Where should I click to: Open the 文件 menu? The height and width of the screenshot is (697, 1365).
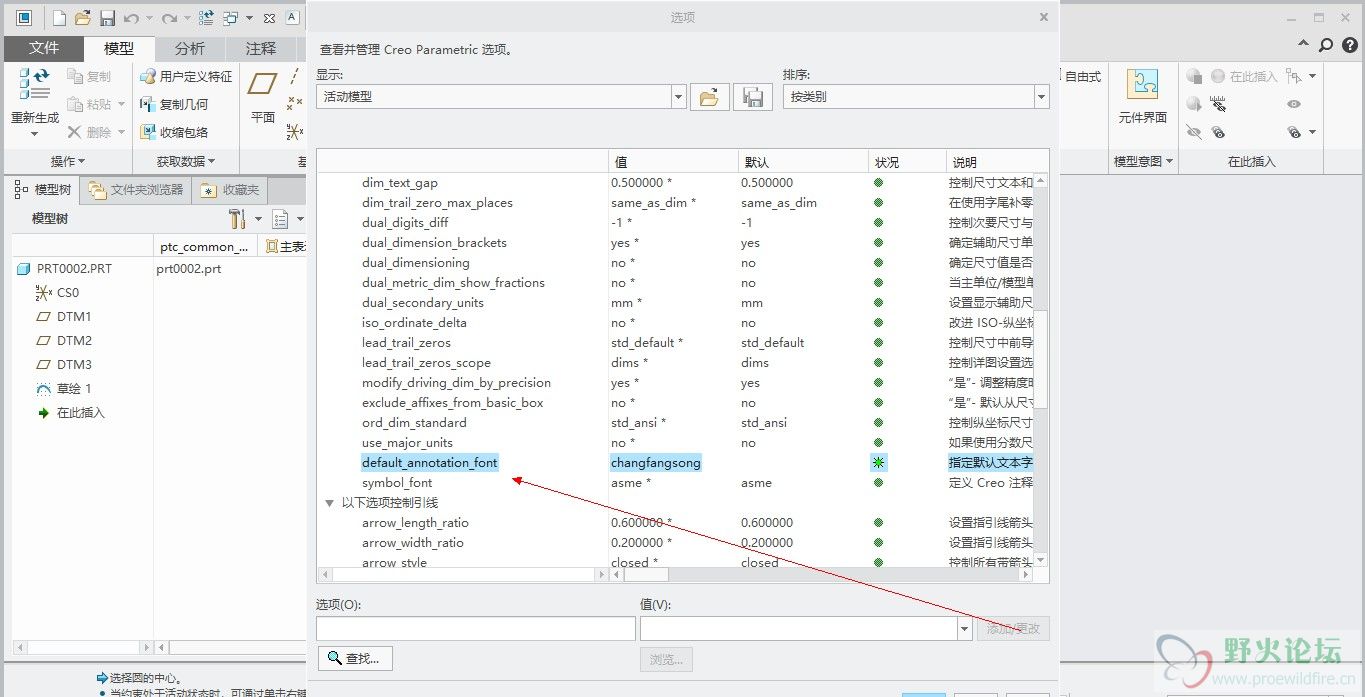44,48
